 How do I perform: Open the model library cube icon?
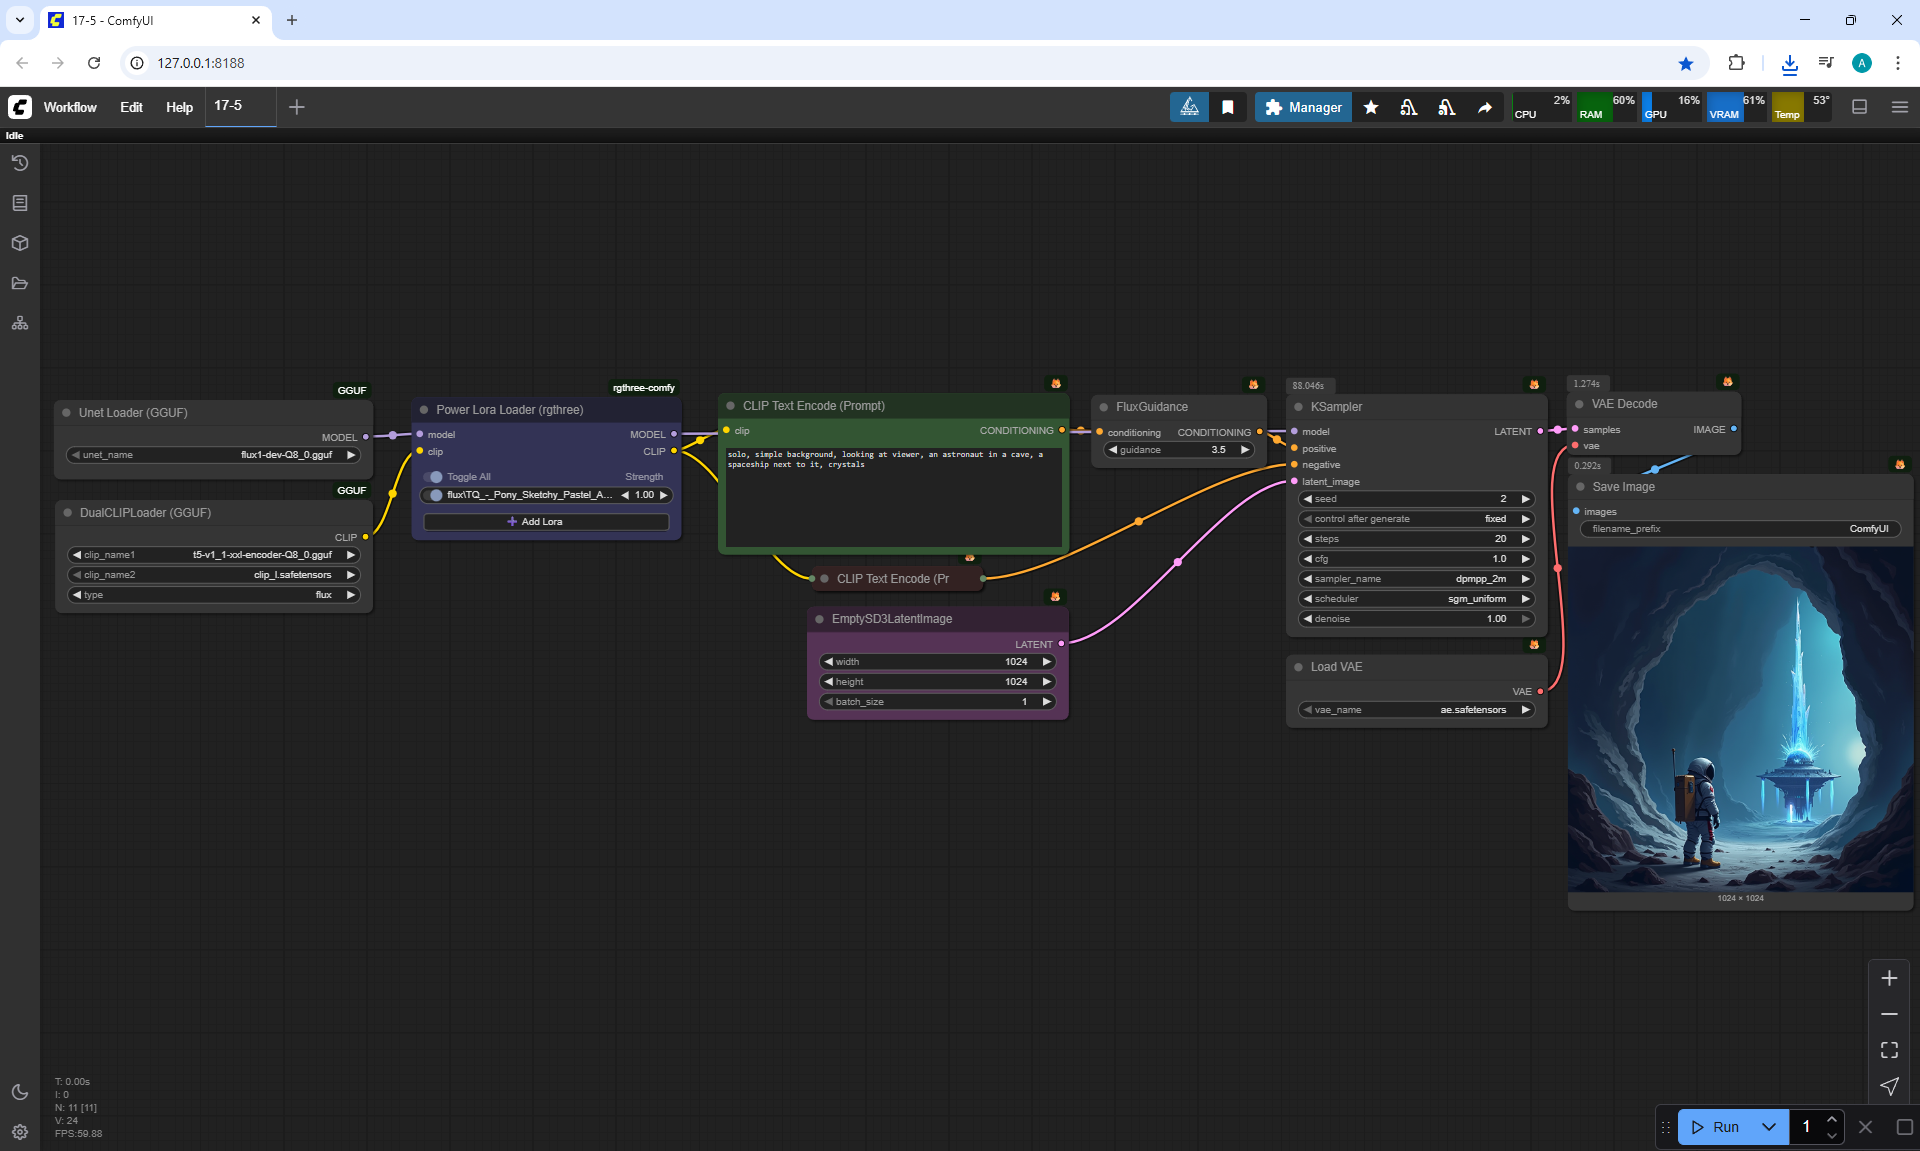coord(20,243)
